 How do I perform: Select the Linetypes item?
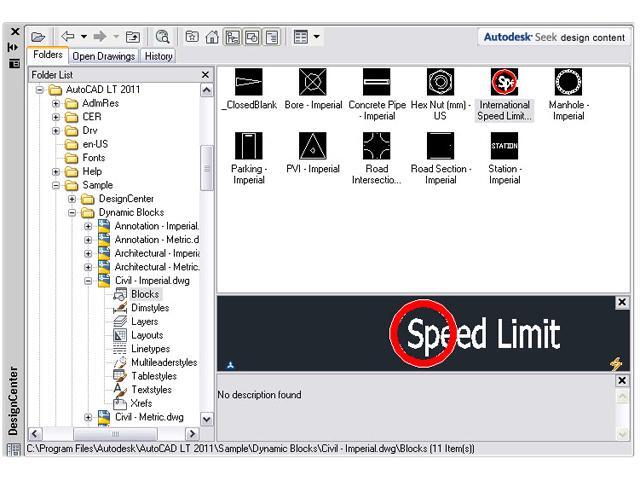pyautogui.click(x=150, y=349)
